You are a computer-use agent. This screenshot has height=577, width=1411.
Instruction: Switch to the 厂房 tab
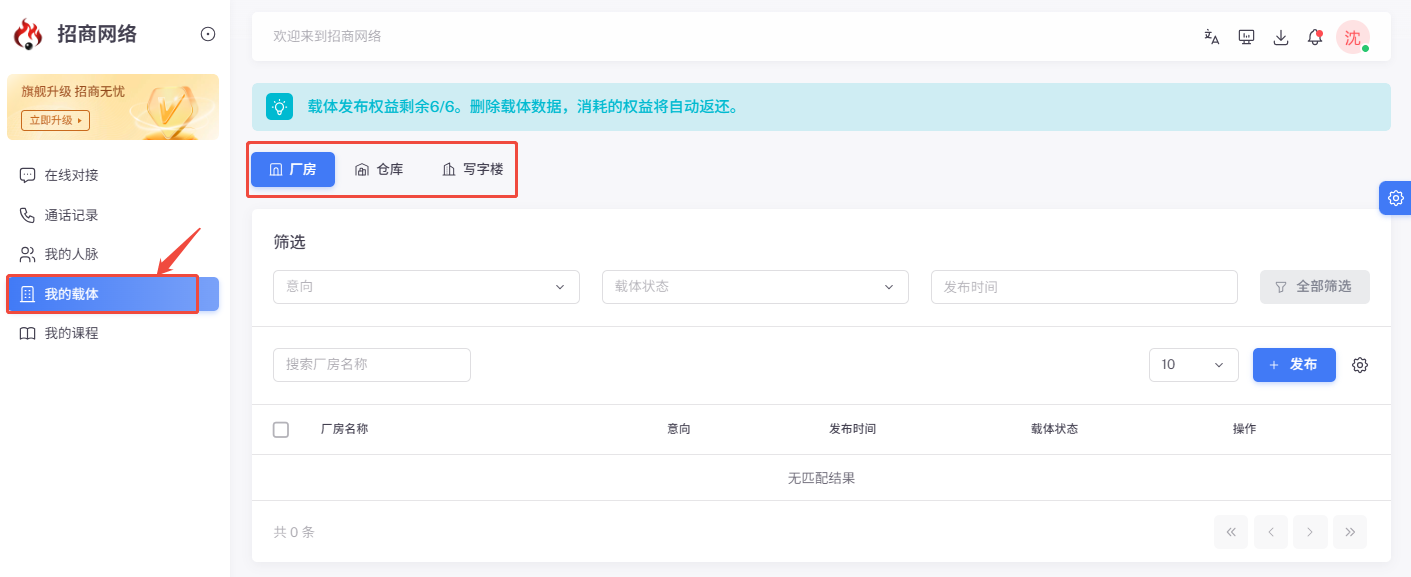point(293,170)
